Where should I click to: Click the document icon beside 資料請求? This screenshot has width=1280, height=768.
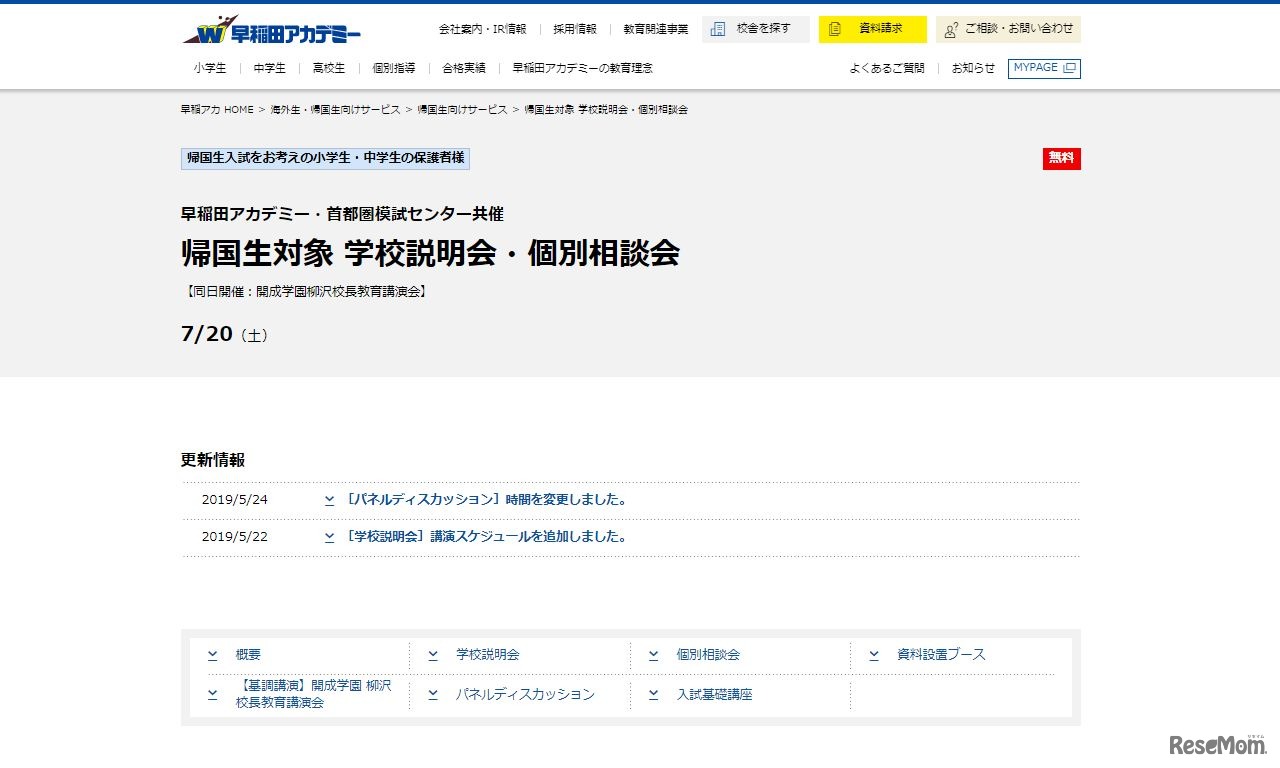pyautogui.click(x=835, y=29)
